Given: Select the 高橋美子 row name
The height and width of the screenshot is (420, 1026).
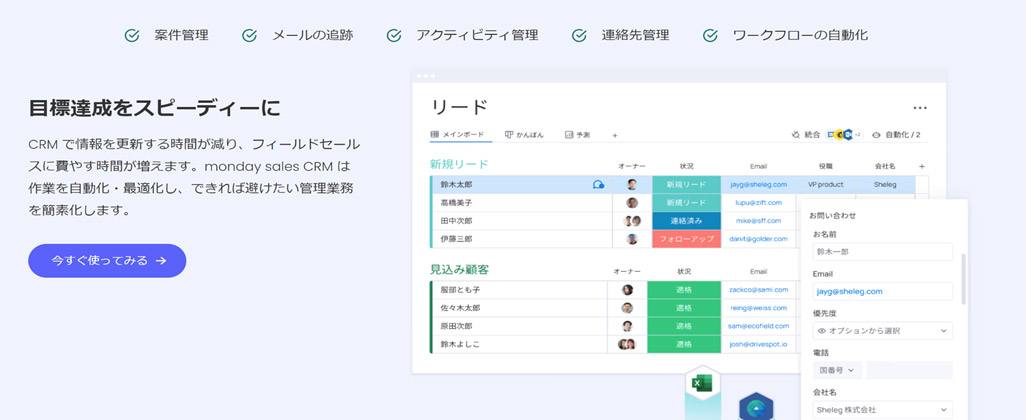Looking at the screenshot, I should (456, 203).
